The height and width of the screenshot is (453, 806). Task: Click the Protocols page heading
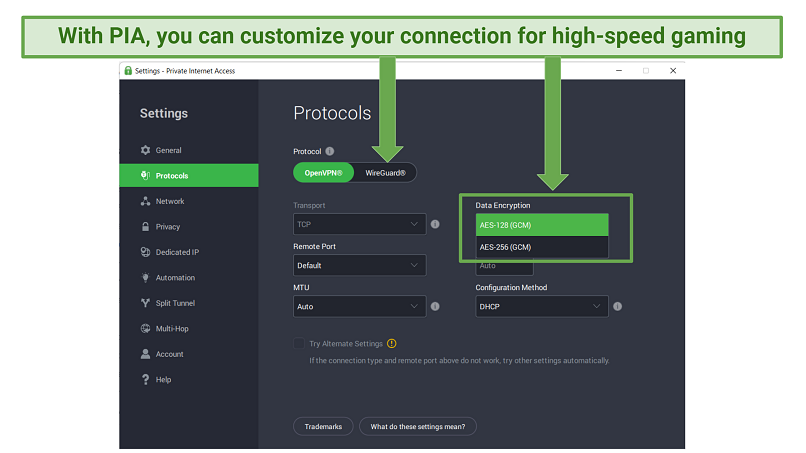332,113
